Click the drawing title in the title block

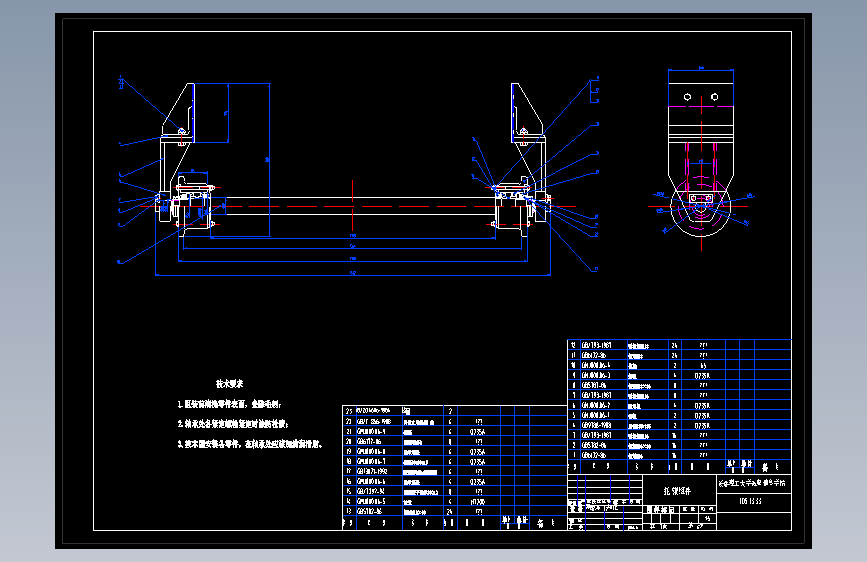point(677,491)
